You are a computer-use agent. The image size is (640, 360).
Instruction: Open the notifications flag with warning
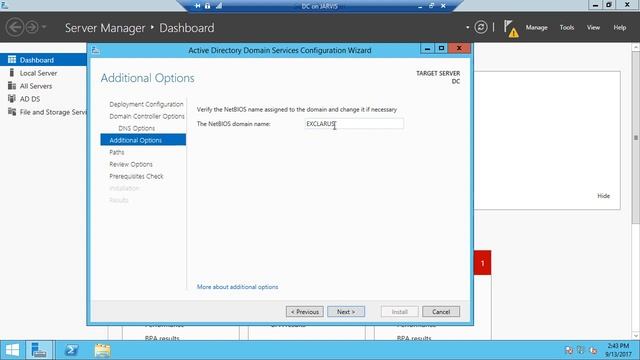[510, 29]
